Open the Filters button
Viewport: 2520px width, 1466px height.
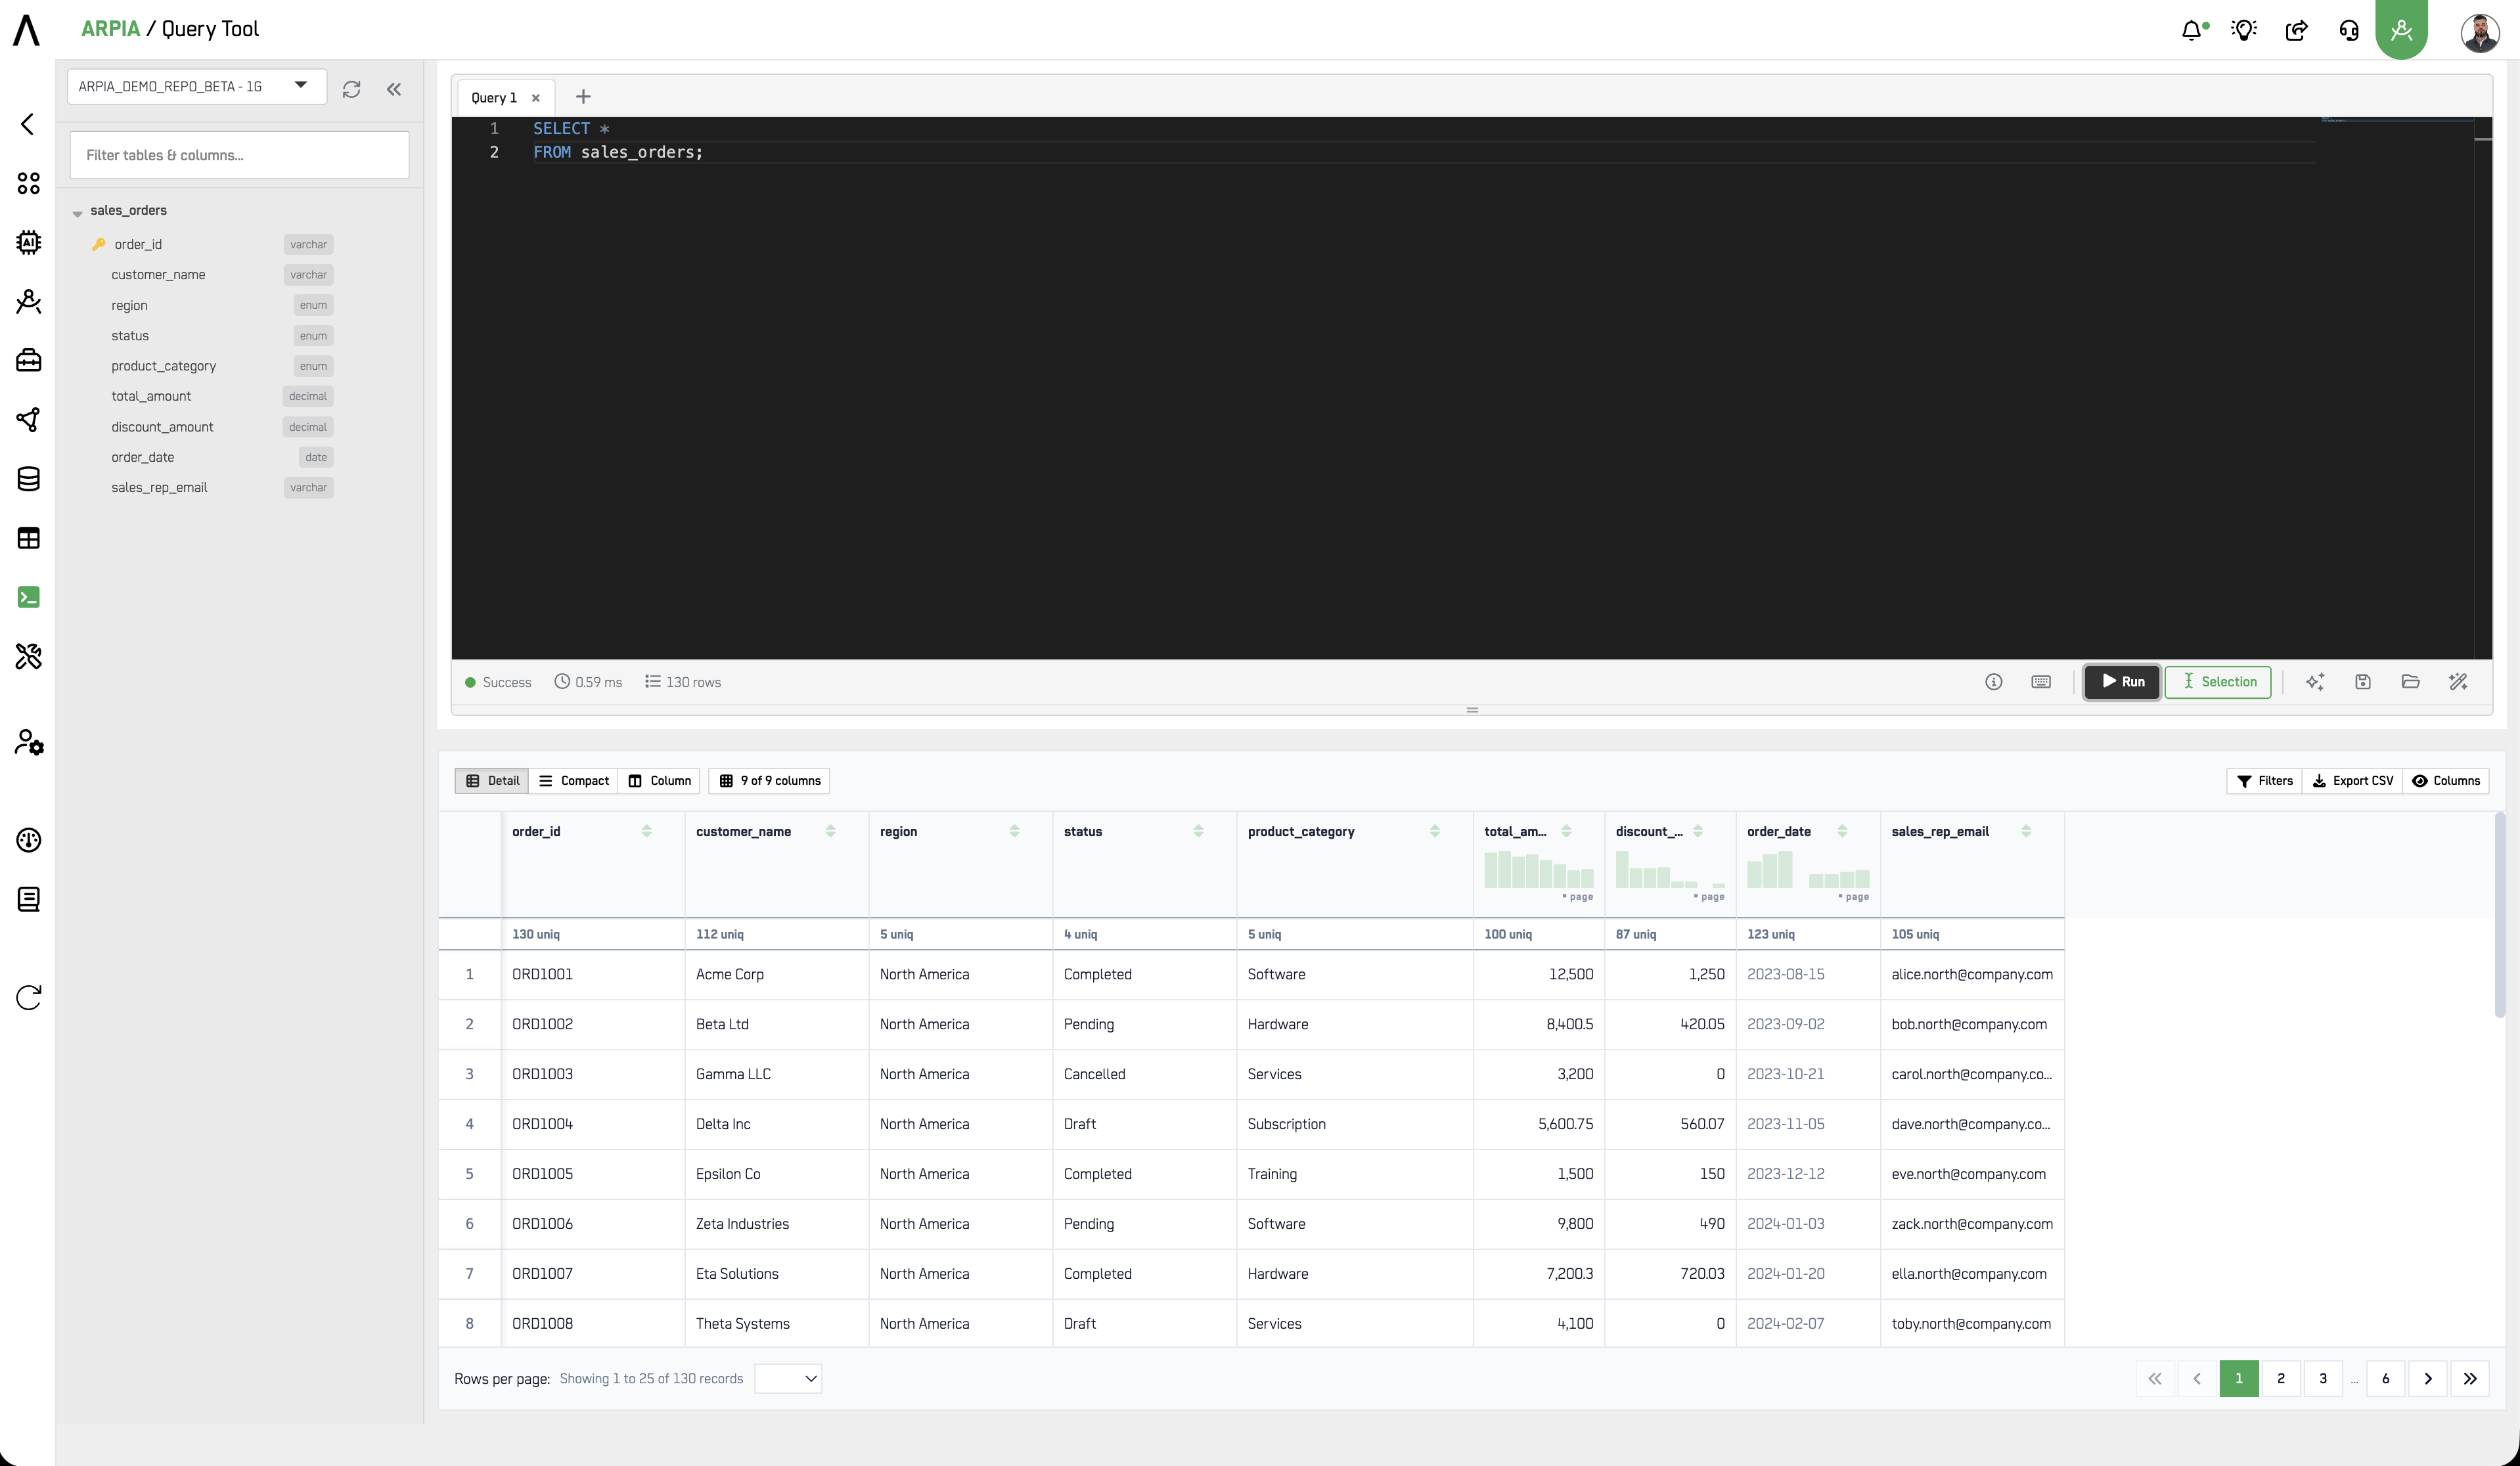point(2264,781)
